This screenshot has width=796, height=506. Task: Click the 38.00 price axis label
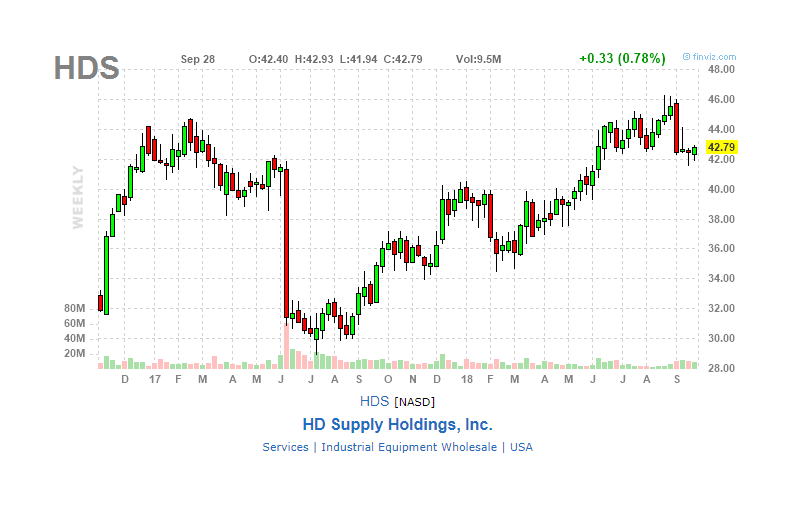click(721, 219)
